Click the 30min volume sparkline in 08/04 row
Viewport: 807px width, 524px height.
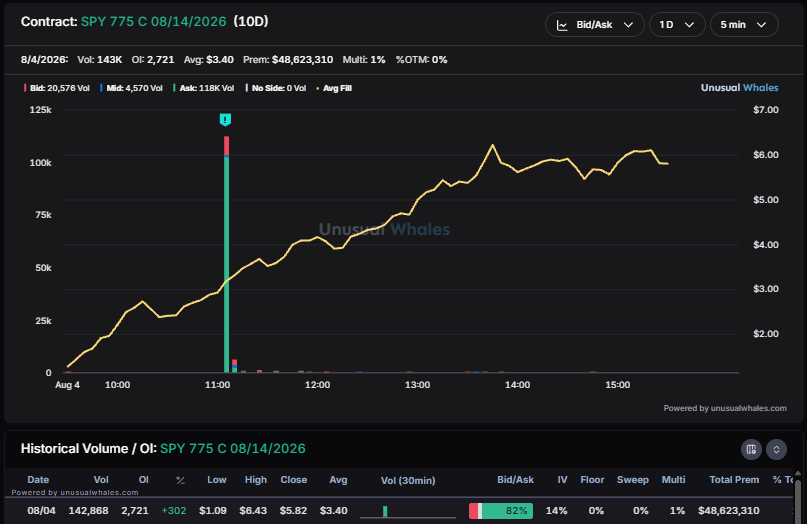[408, 511]
